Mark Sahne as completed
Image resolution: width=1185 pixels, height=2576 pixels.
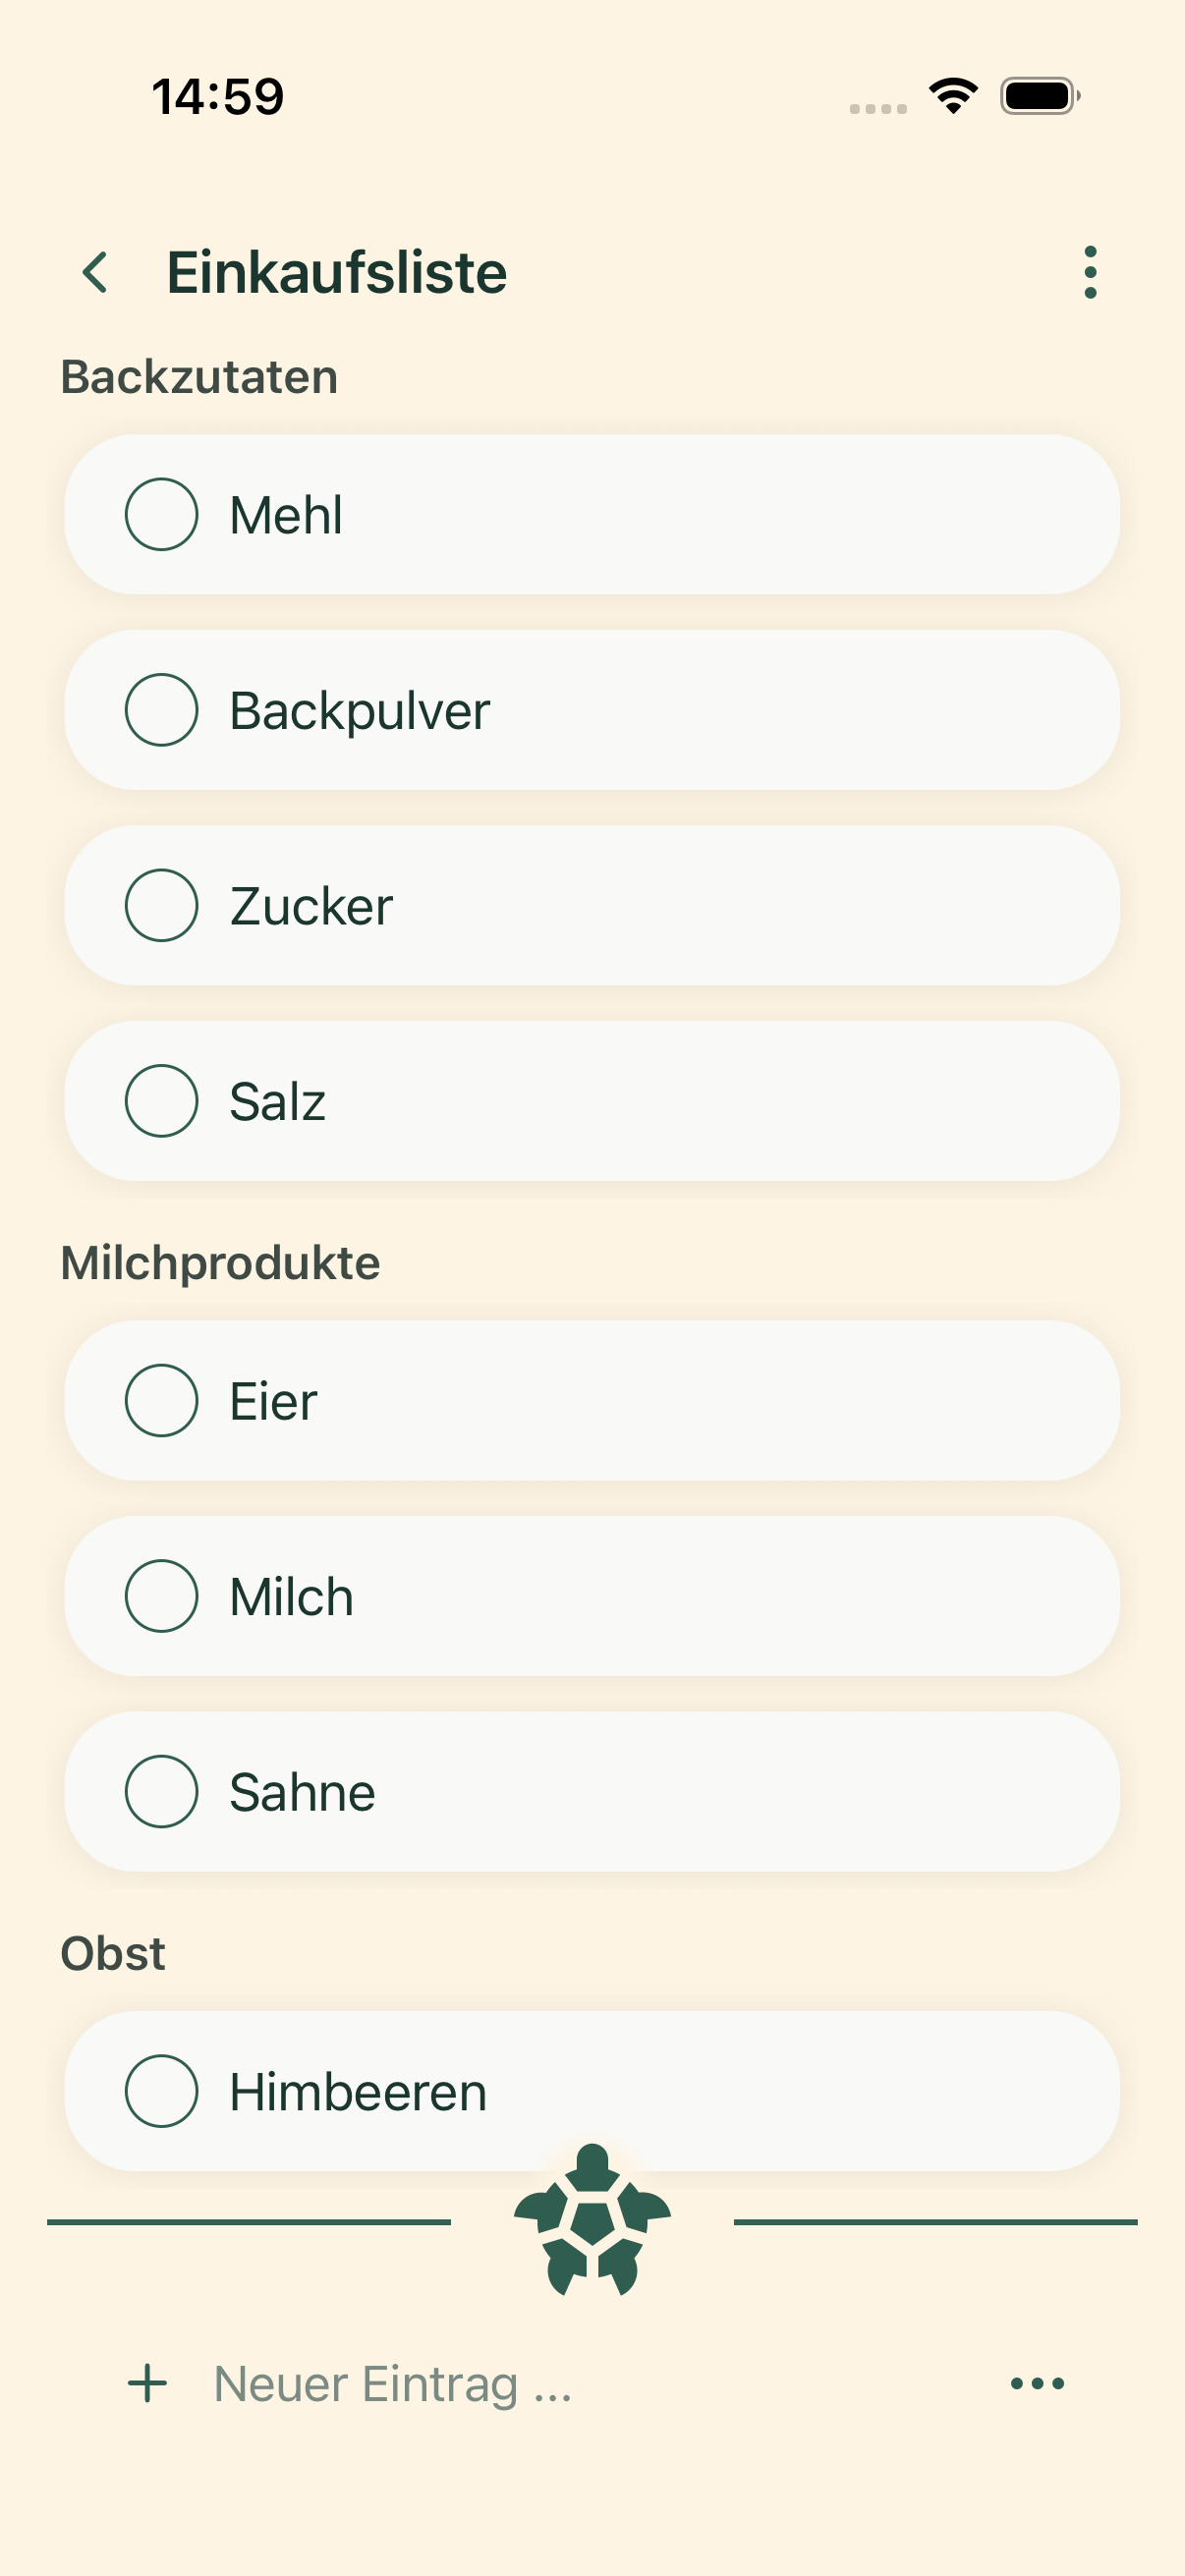pyautogui.click(x=161, y=1791)
